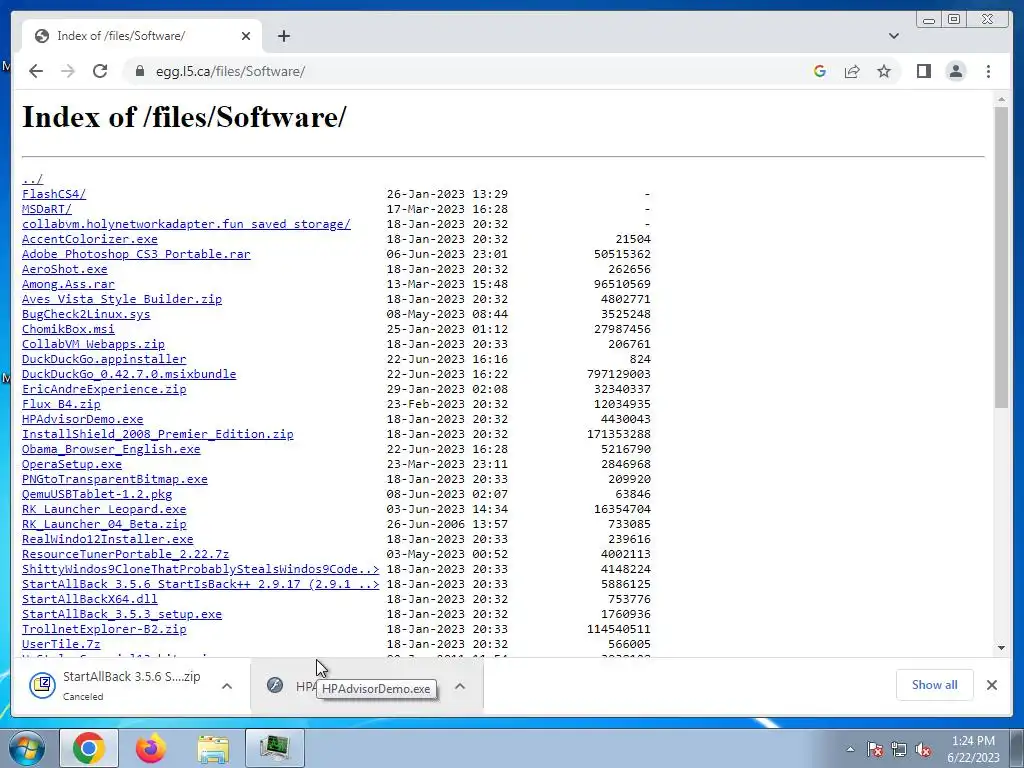1024x768 pixels.
Task: Expand options for StartAllBack download
Action: click(227, 686)
